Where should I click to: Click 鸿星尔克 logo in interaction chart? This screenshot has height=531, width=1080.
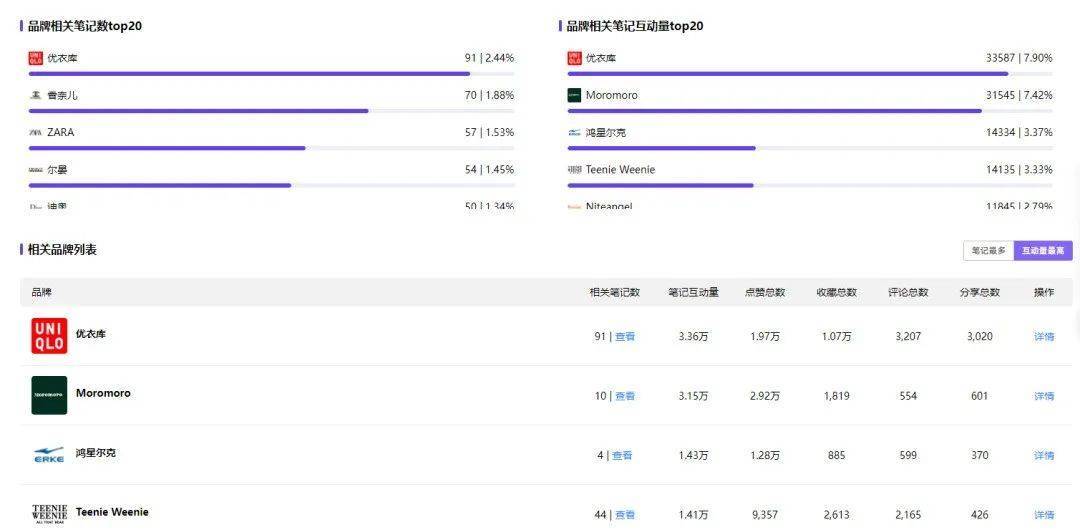click(574, 132)
